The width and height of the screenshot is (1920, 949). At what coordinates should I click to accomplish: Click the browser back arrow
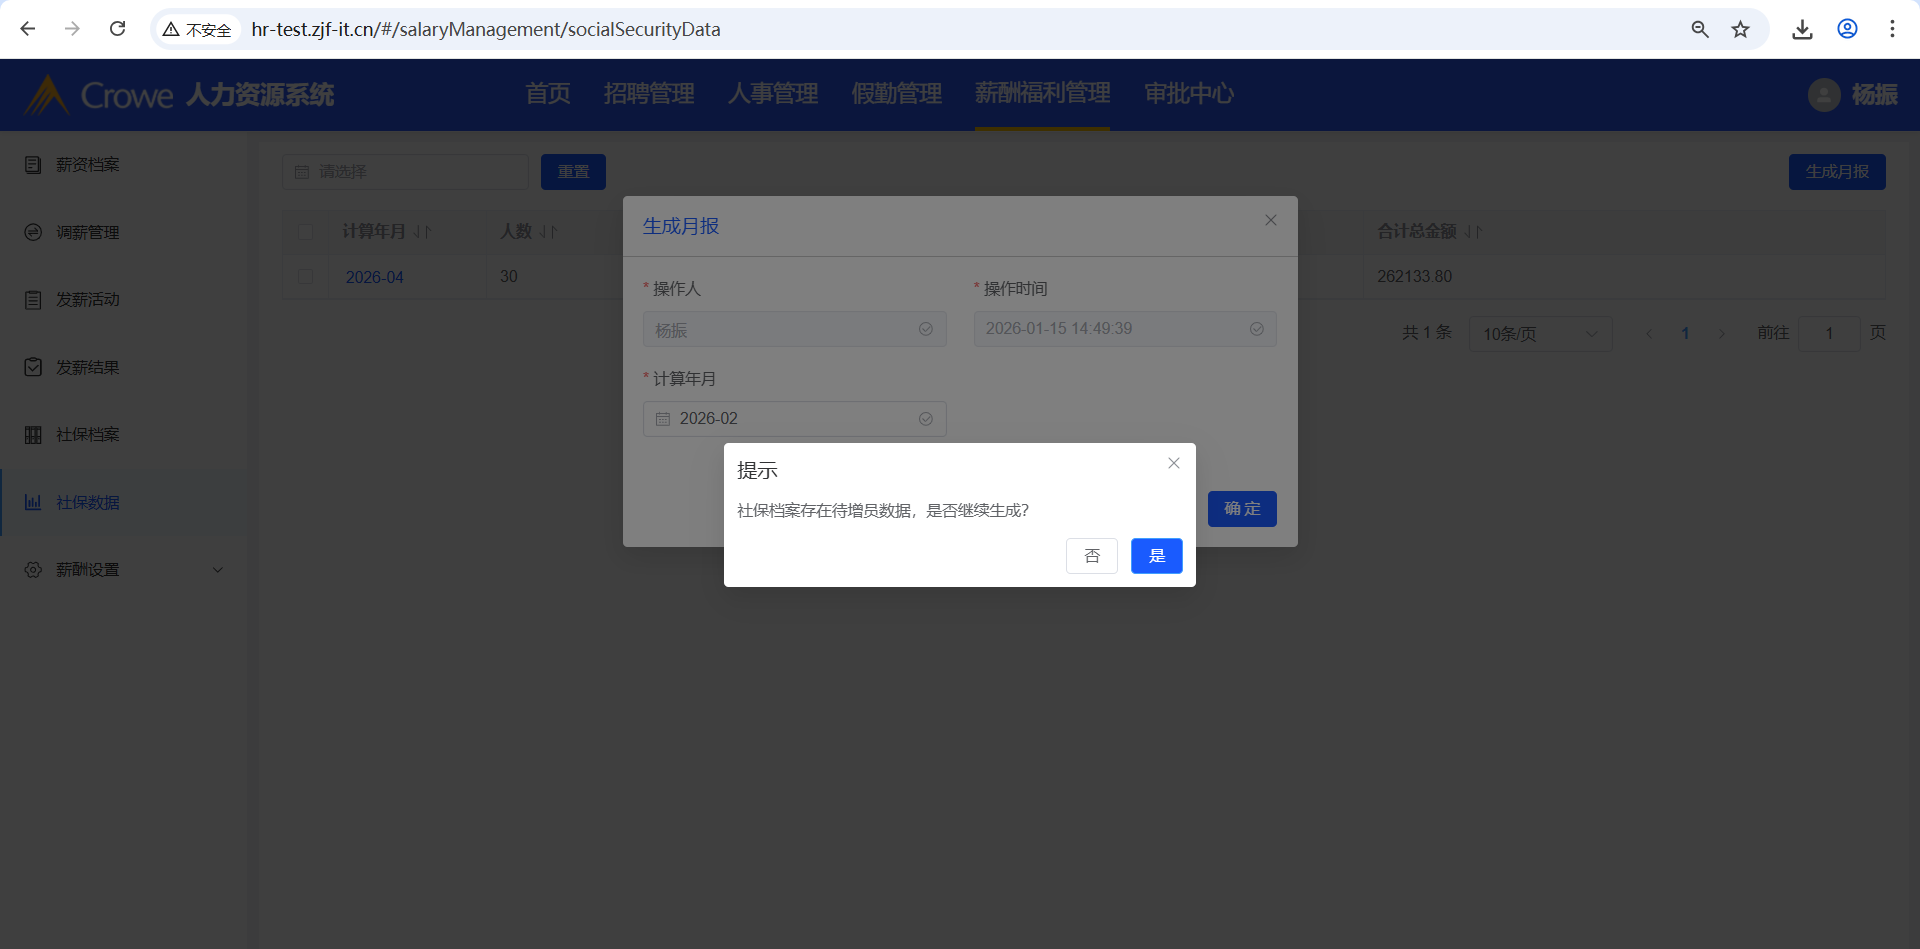point(28,29)
